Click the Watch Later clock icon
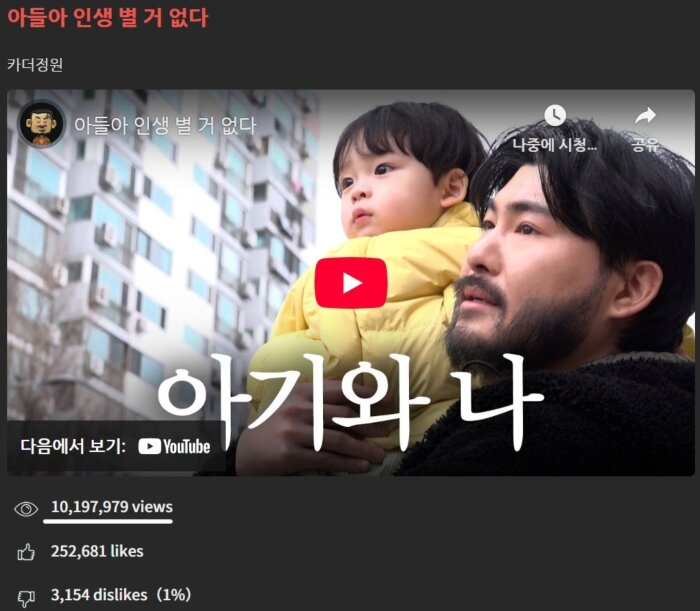The image size is (700, 611). coord(555,116)
